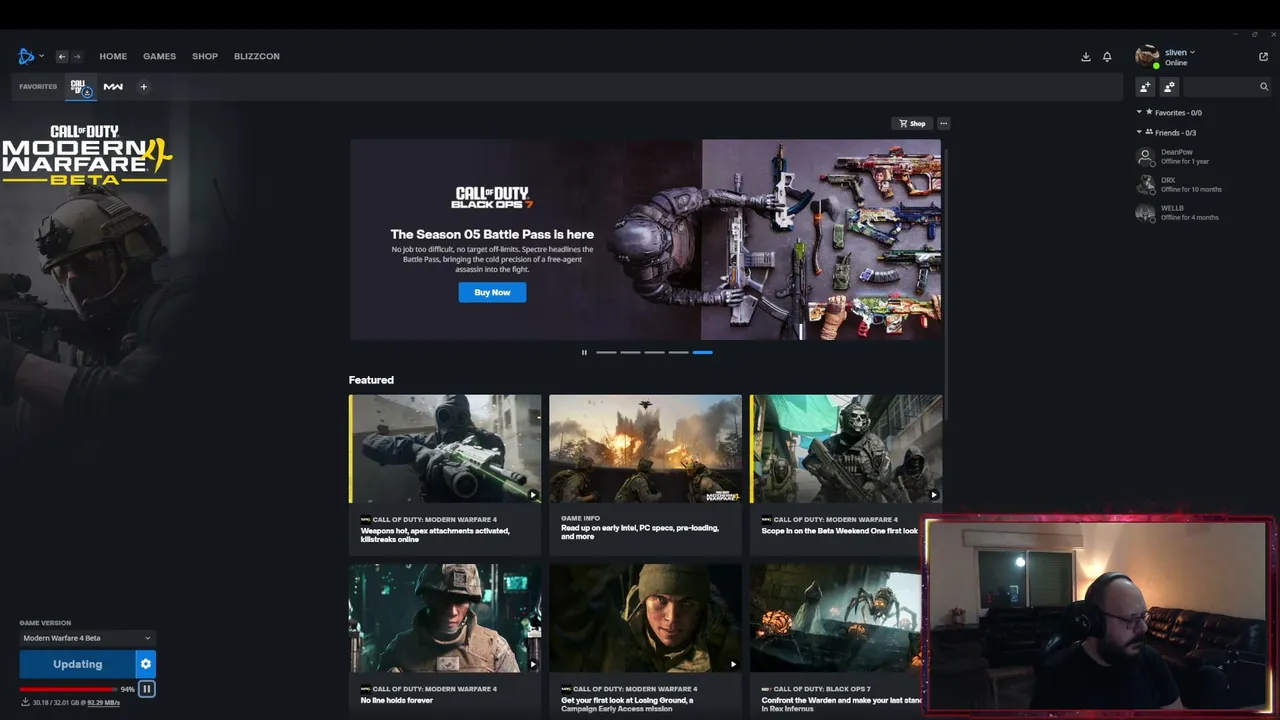Expand the sliven account dropdown

pos(1180,52)
